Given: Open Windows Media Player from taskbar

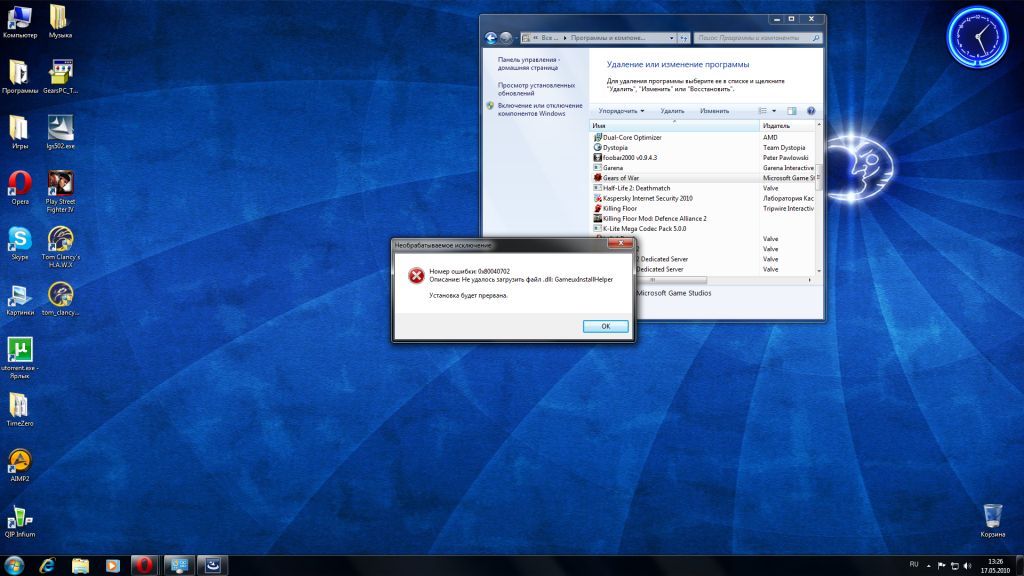Looking at the screenshot, I should 112,566.
